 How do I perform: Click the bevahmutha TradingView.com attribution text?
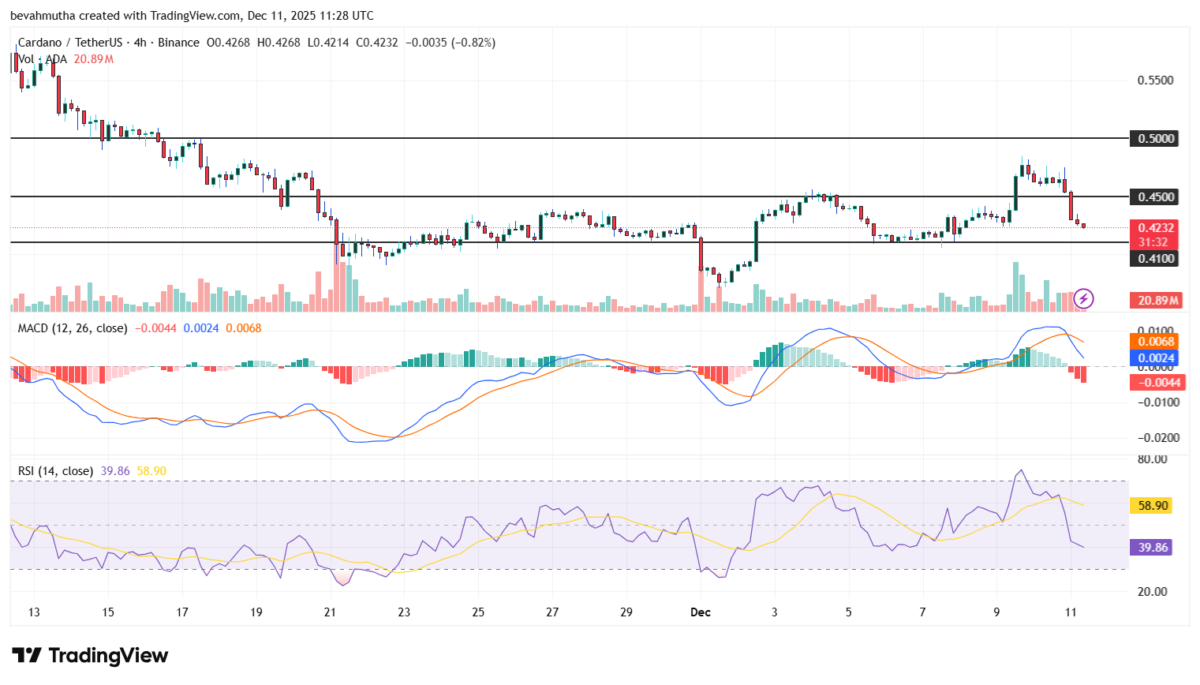pyautogui.click(x=194, y=15)
